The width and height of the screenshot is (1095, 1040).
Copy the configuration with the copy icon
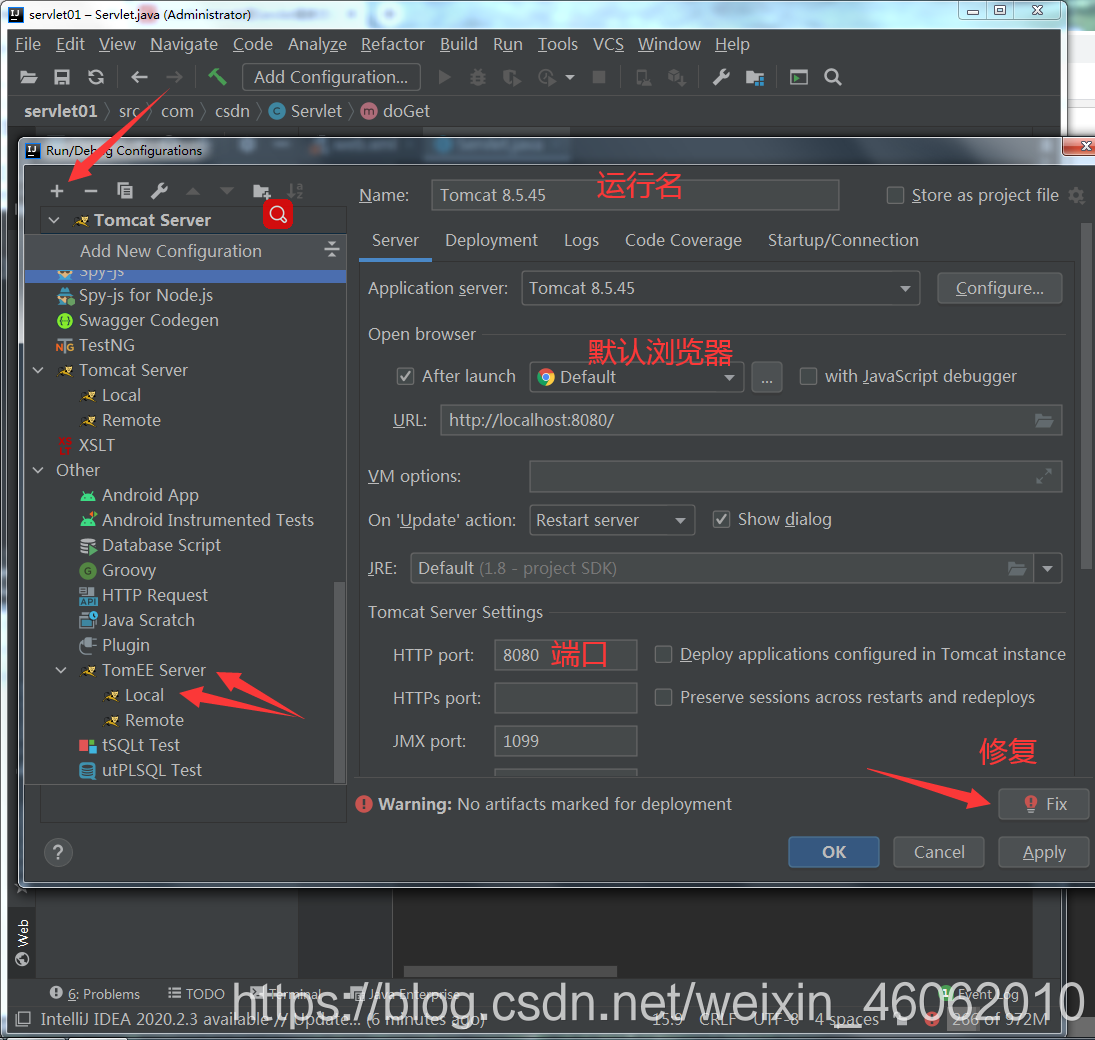pyautogui.click(x=125, y=191)
